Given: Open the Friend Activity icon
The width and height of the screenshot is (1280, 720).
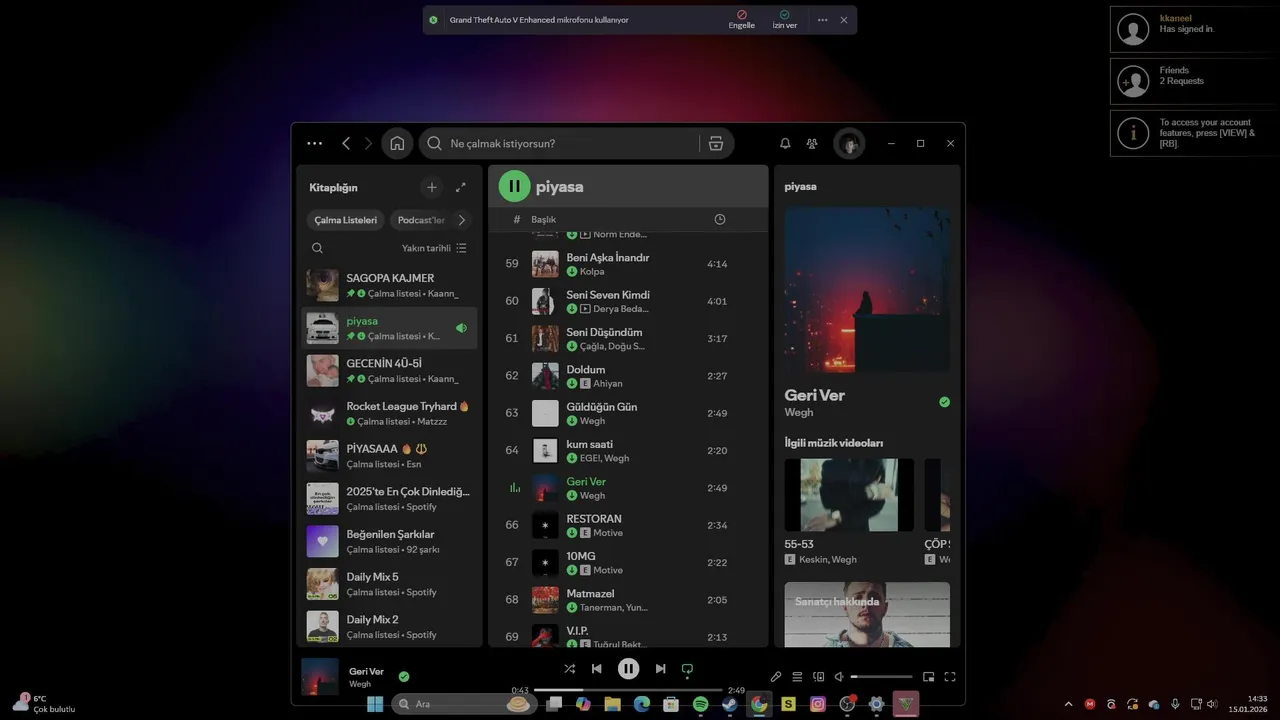Looking at the screenshot, I should coord(812,143).
